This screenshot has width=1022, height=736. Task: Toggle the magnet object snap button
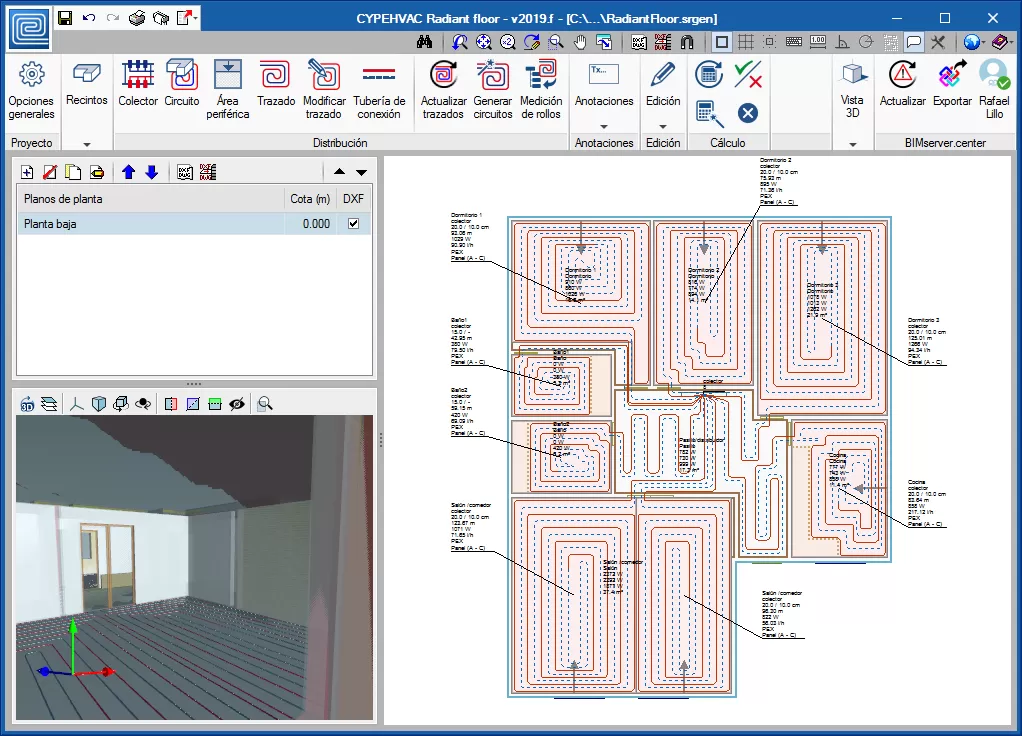pyautogui.click(x=687, y=43)
